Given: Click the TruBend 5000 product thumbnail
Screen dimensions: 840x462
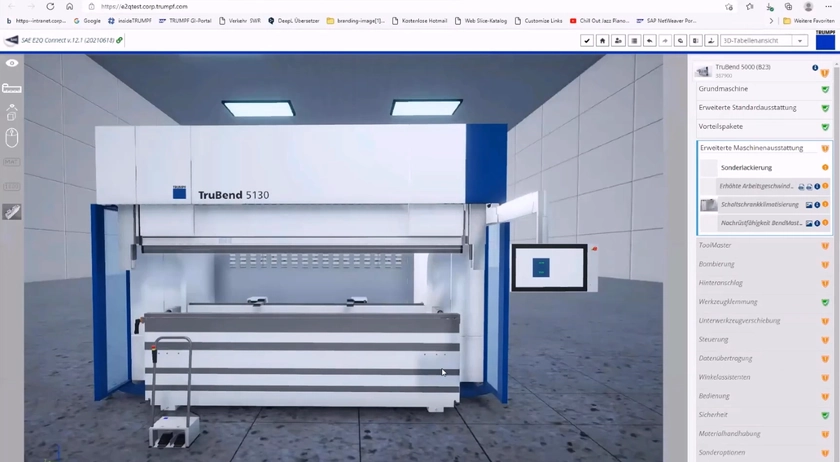Looking at the screenshot, I should [703, 71].
